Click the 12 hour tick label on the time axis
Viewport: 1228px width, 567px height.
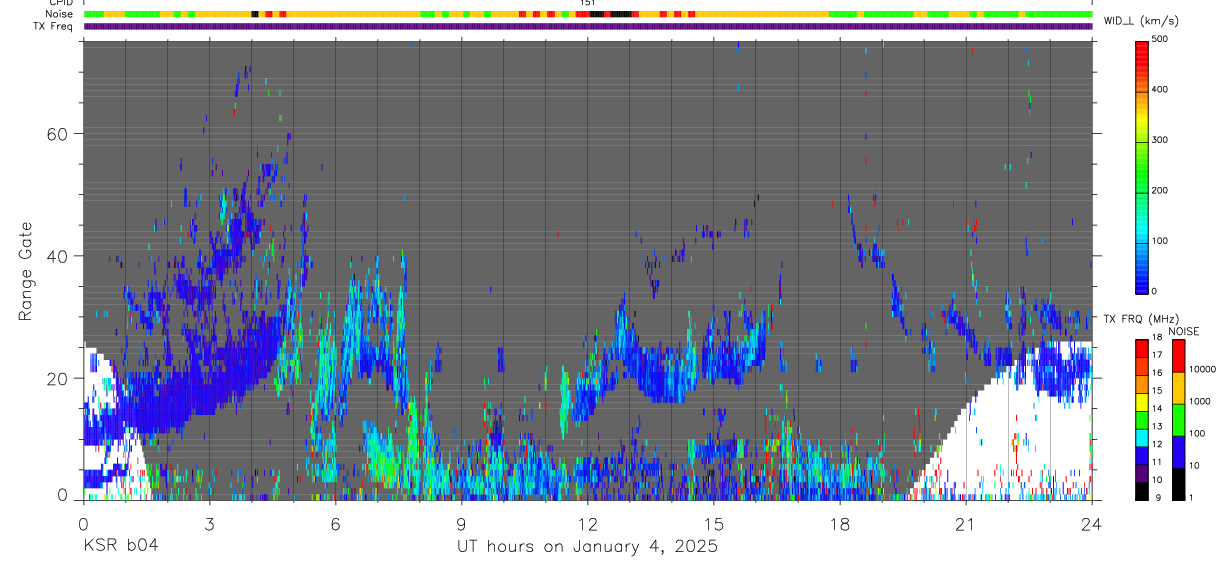588,523
